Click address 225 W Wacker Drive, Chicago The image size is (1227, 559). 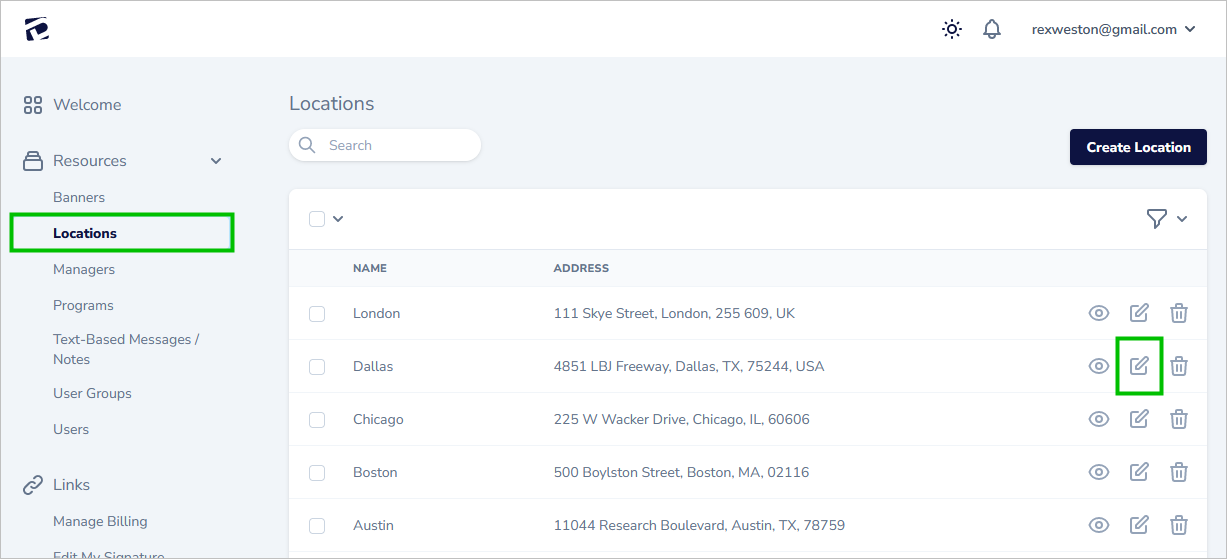682,419
